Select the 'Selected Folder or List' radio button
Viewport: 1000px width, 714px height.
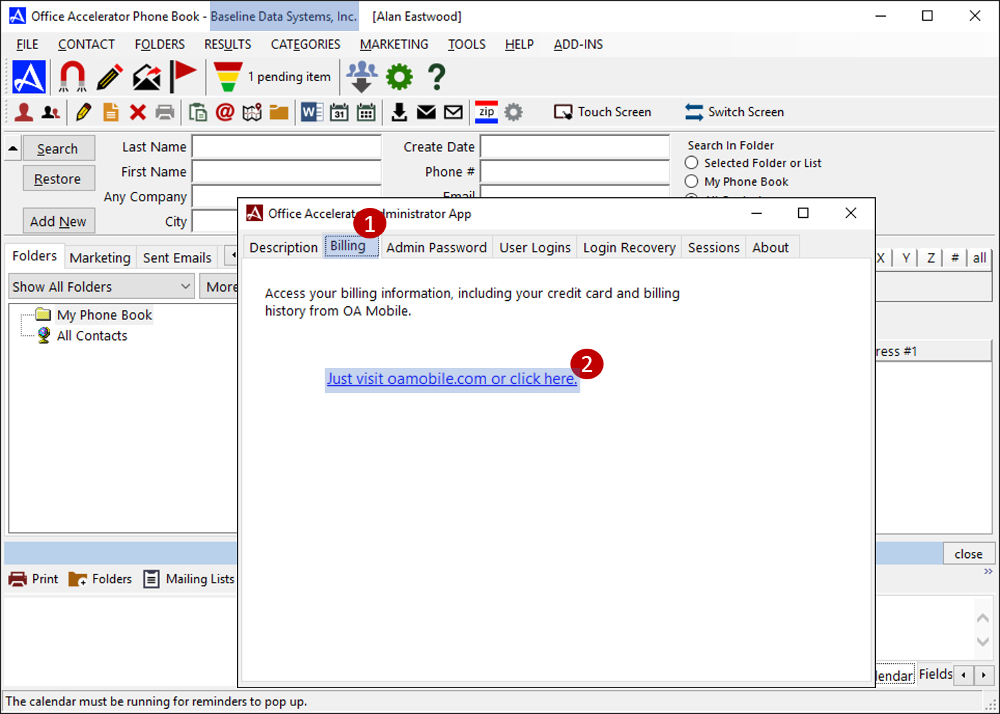tap(691, 163)
